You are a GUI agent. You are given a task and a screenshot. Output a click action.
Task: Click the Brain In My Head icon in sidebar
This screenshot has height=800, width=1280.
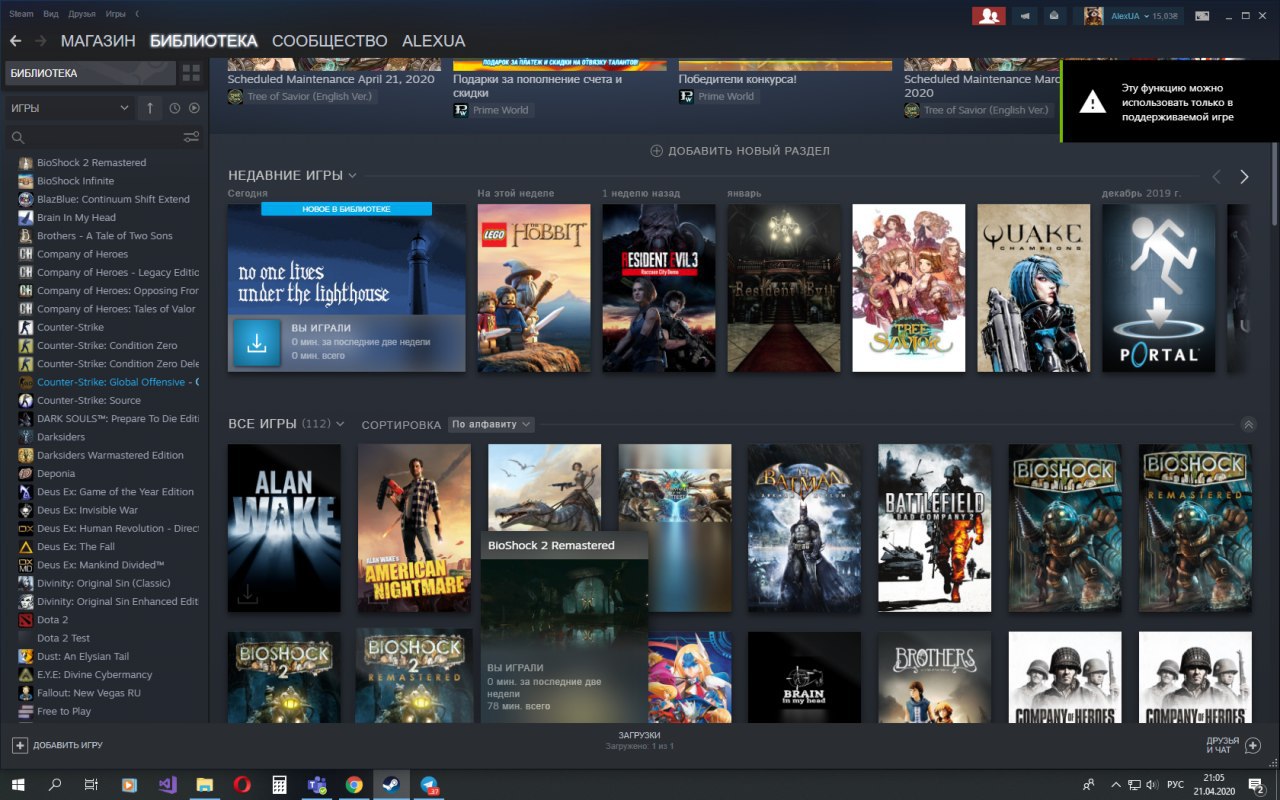coord(26,217)
